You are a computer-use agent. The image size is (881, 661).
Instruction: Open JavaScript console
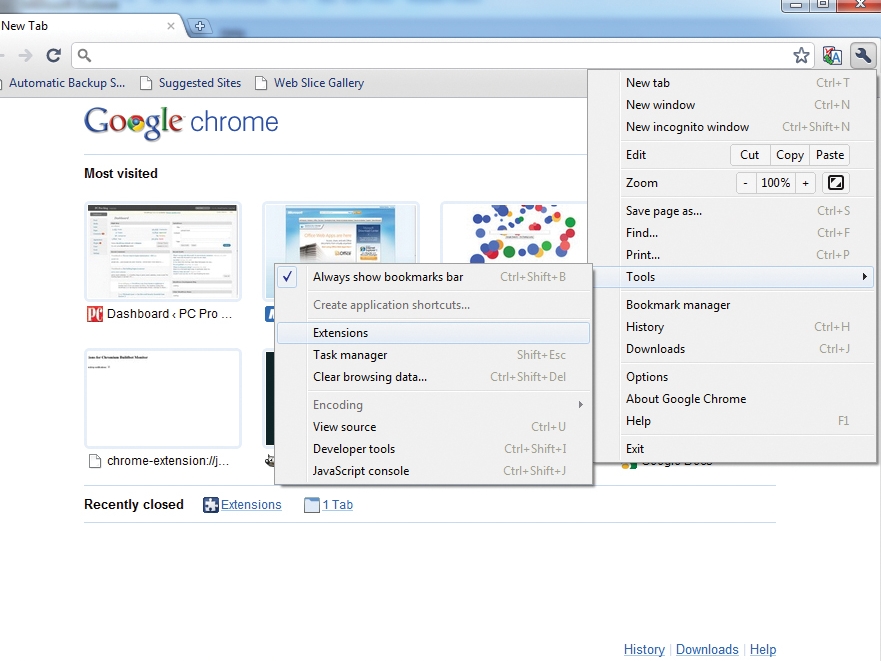(x=433, y=471)
